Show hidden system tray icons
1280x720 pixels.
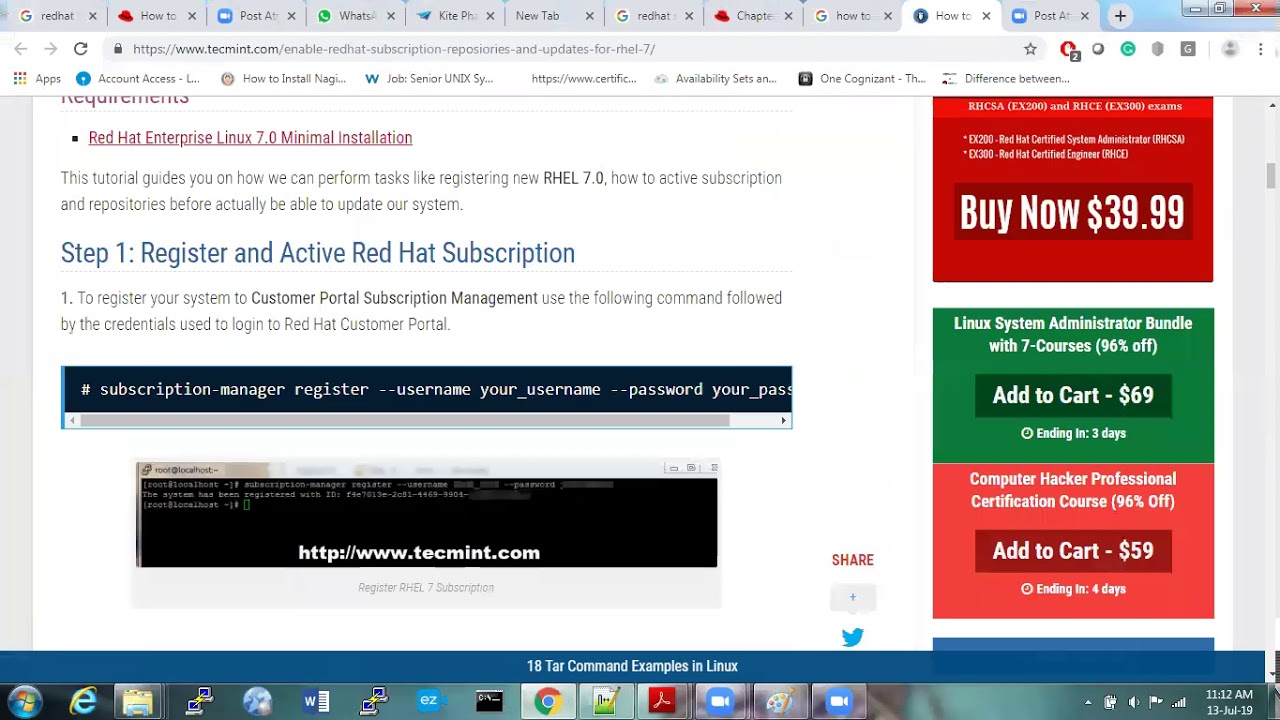[x=1088, y=702]
